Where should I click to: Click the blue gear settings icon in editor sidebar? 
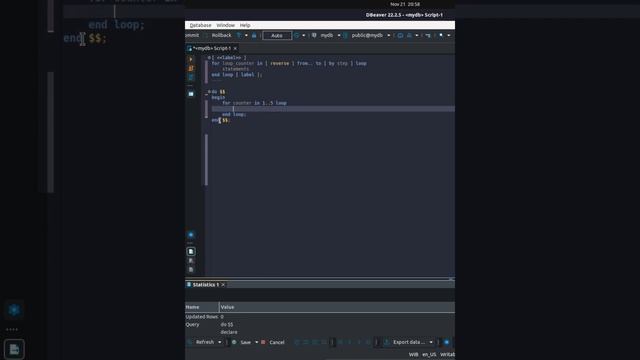coord(191,235)
